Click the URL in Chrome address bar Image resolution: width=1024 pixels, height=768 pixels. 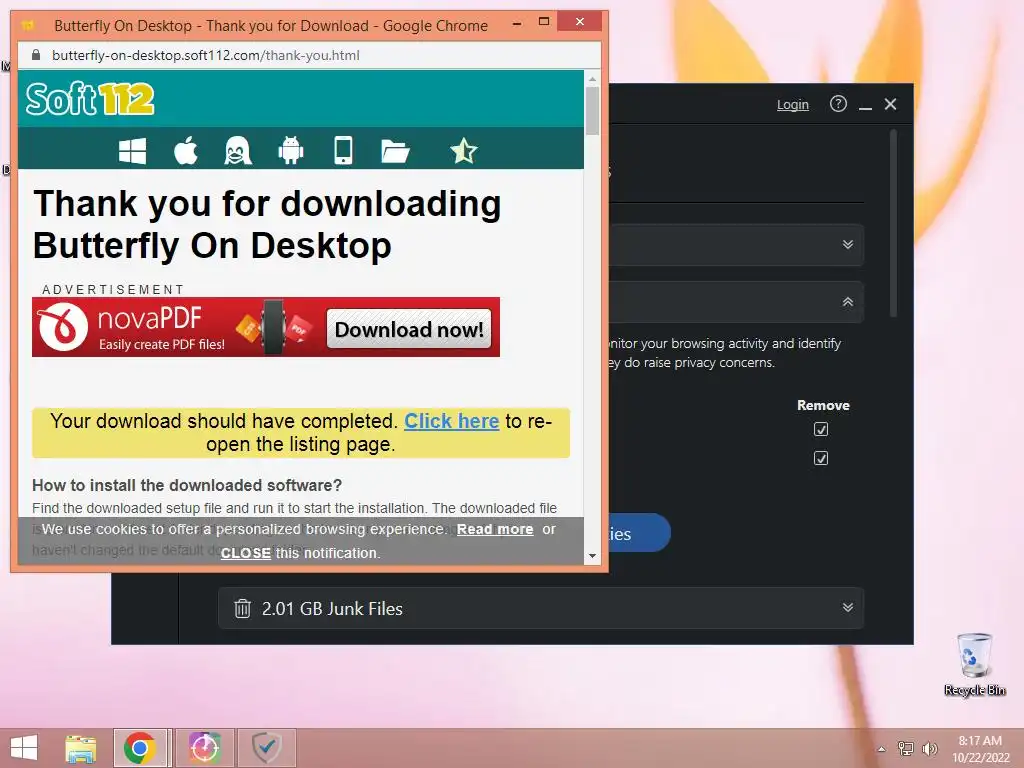click(x=206, y=56)
